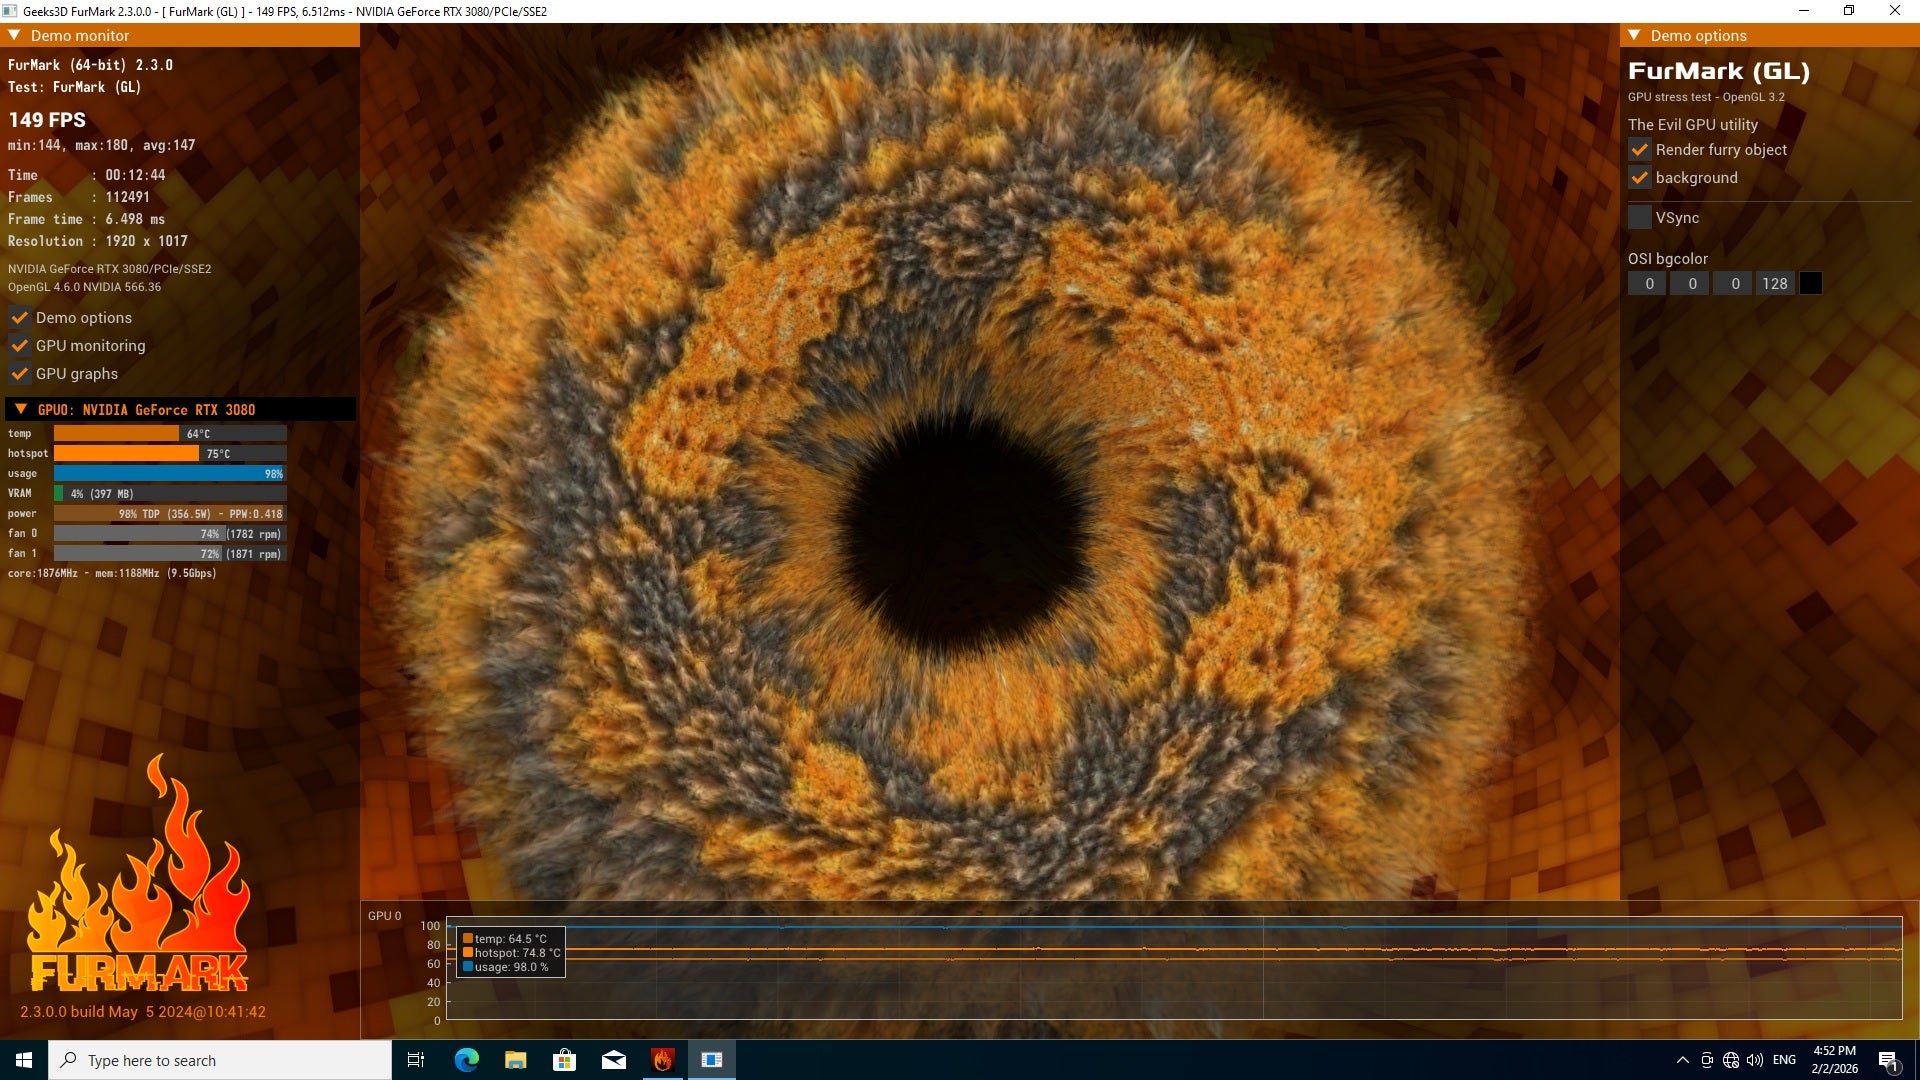The image size is (1920, 1080).
Task: Collapse GPU0 NVIDIA GeForce RTX 3080 section
Action: (x=21, y=410)
